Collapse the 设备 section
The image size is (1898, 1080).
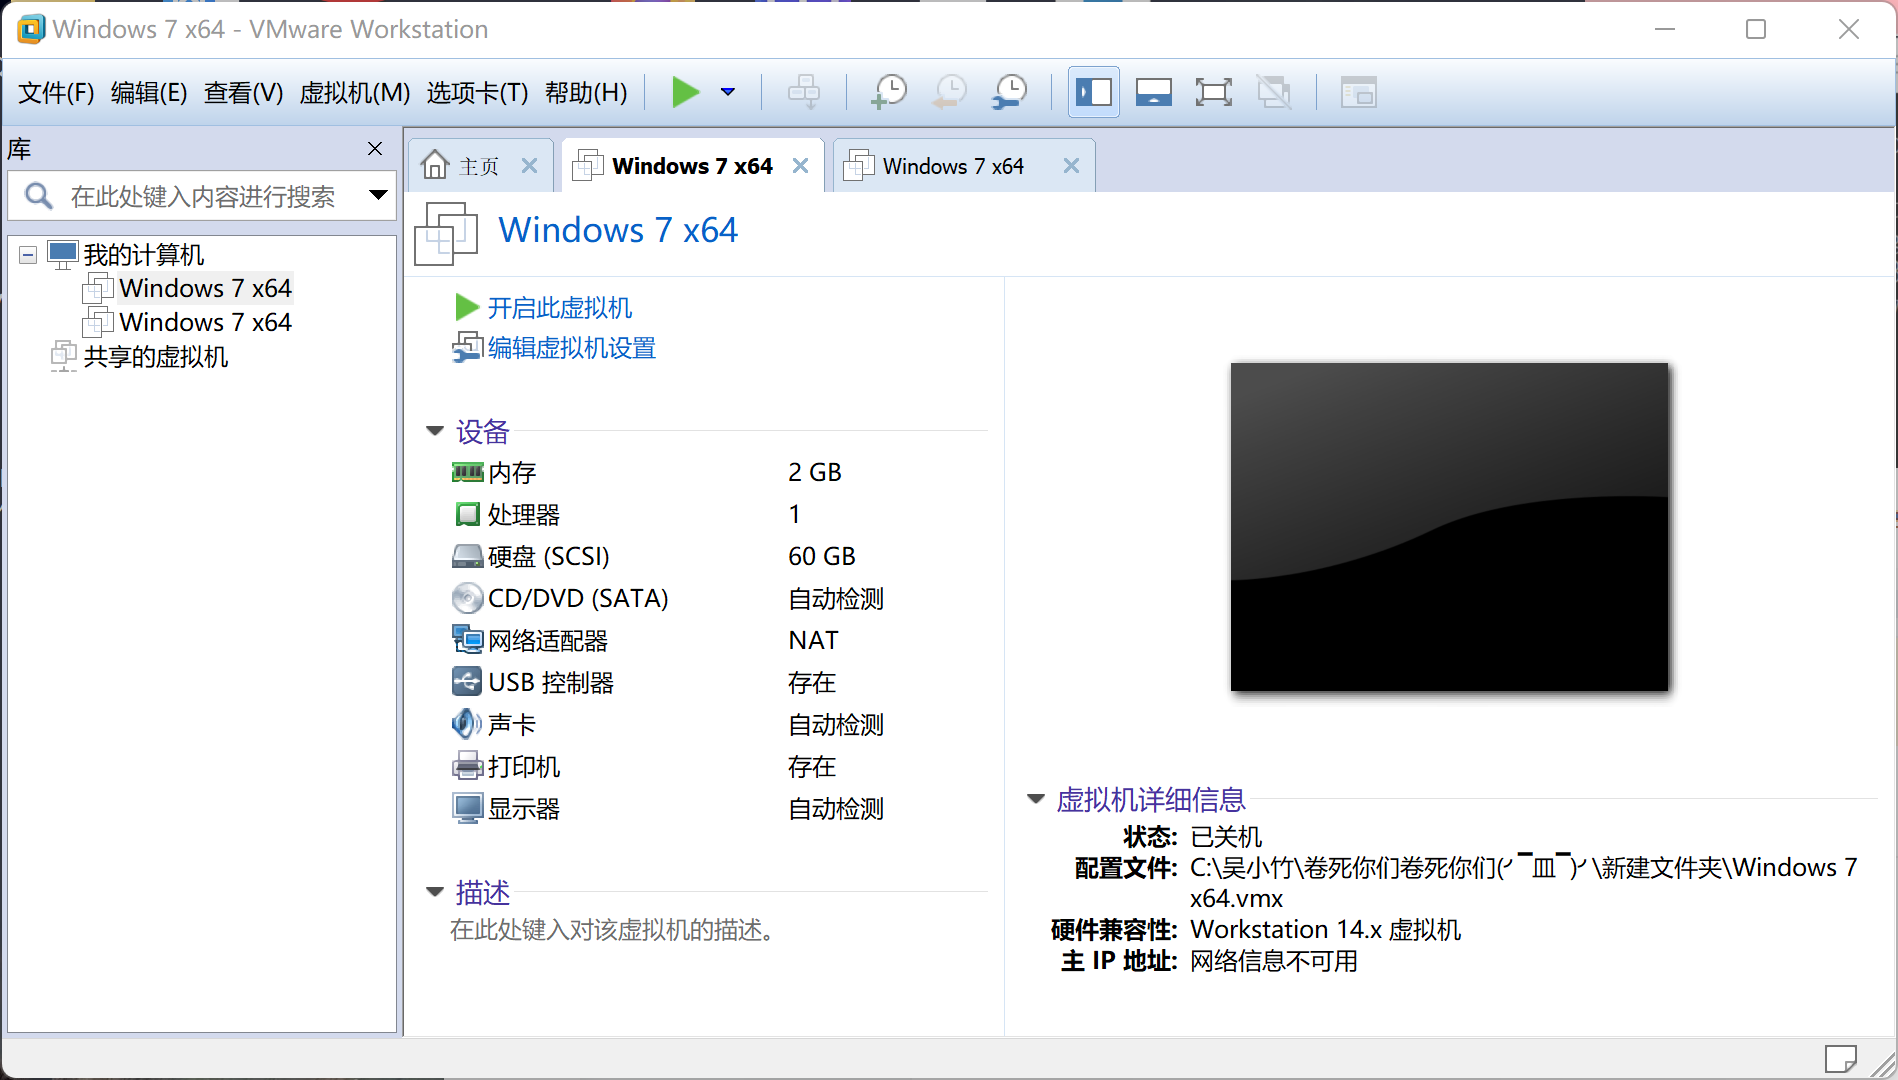pos(435,431)
